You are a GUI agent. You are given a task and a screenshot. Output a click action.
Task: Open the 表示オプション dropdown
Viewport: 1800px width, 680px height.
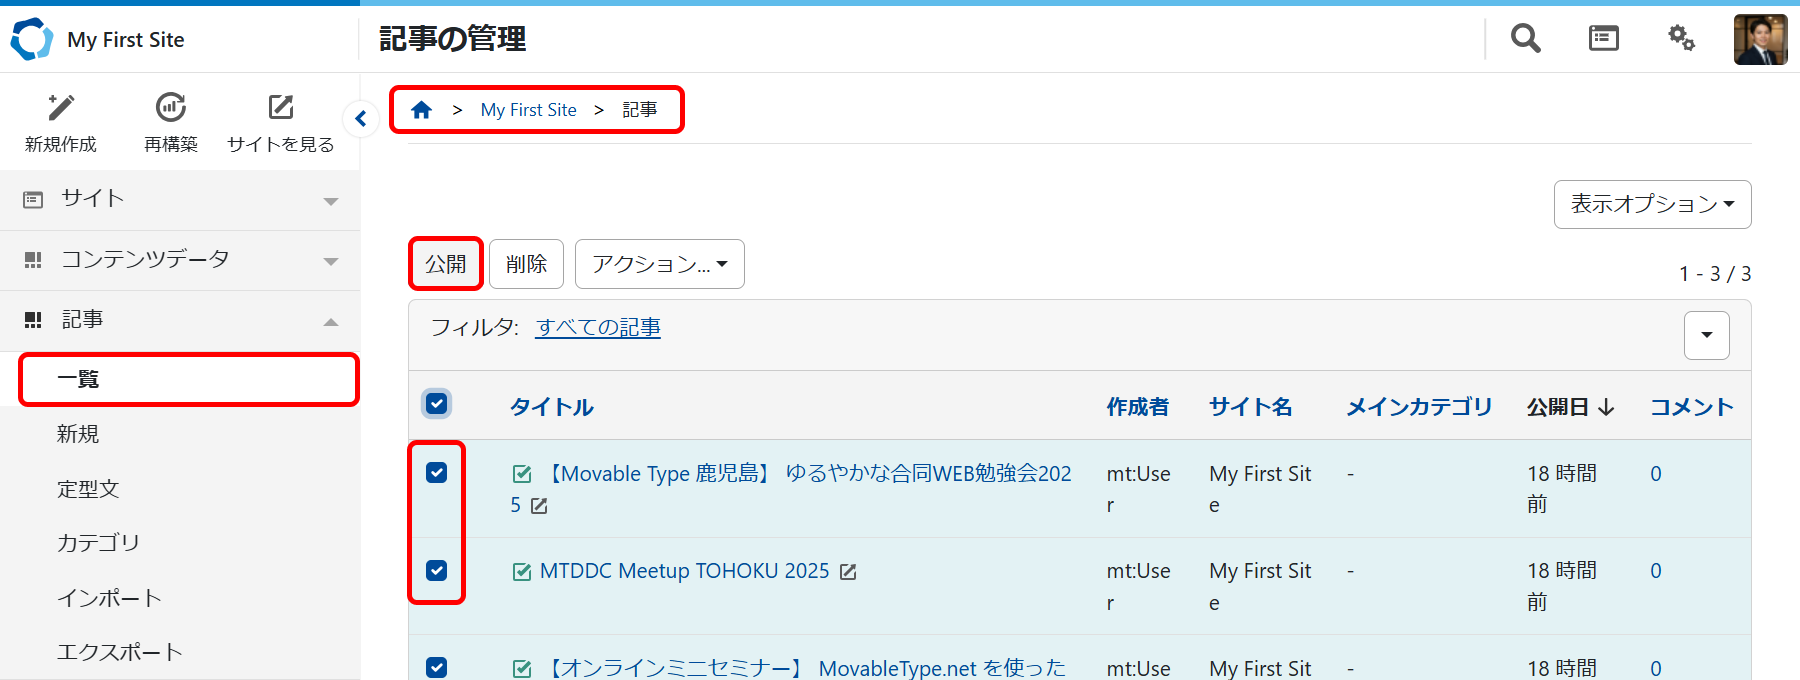[x=1652, y=204]
